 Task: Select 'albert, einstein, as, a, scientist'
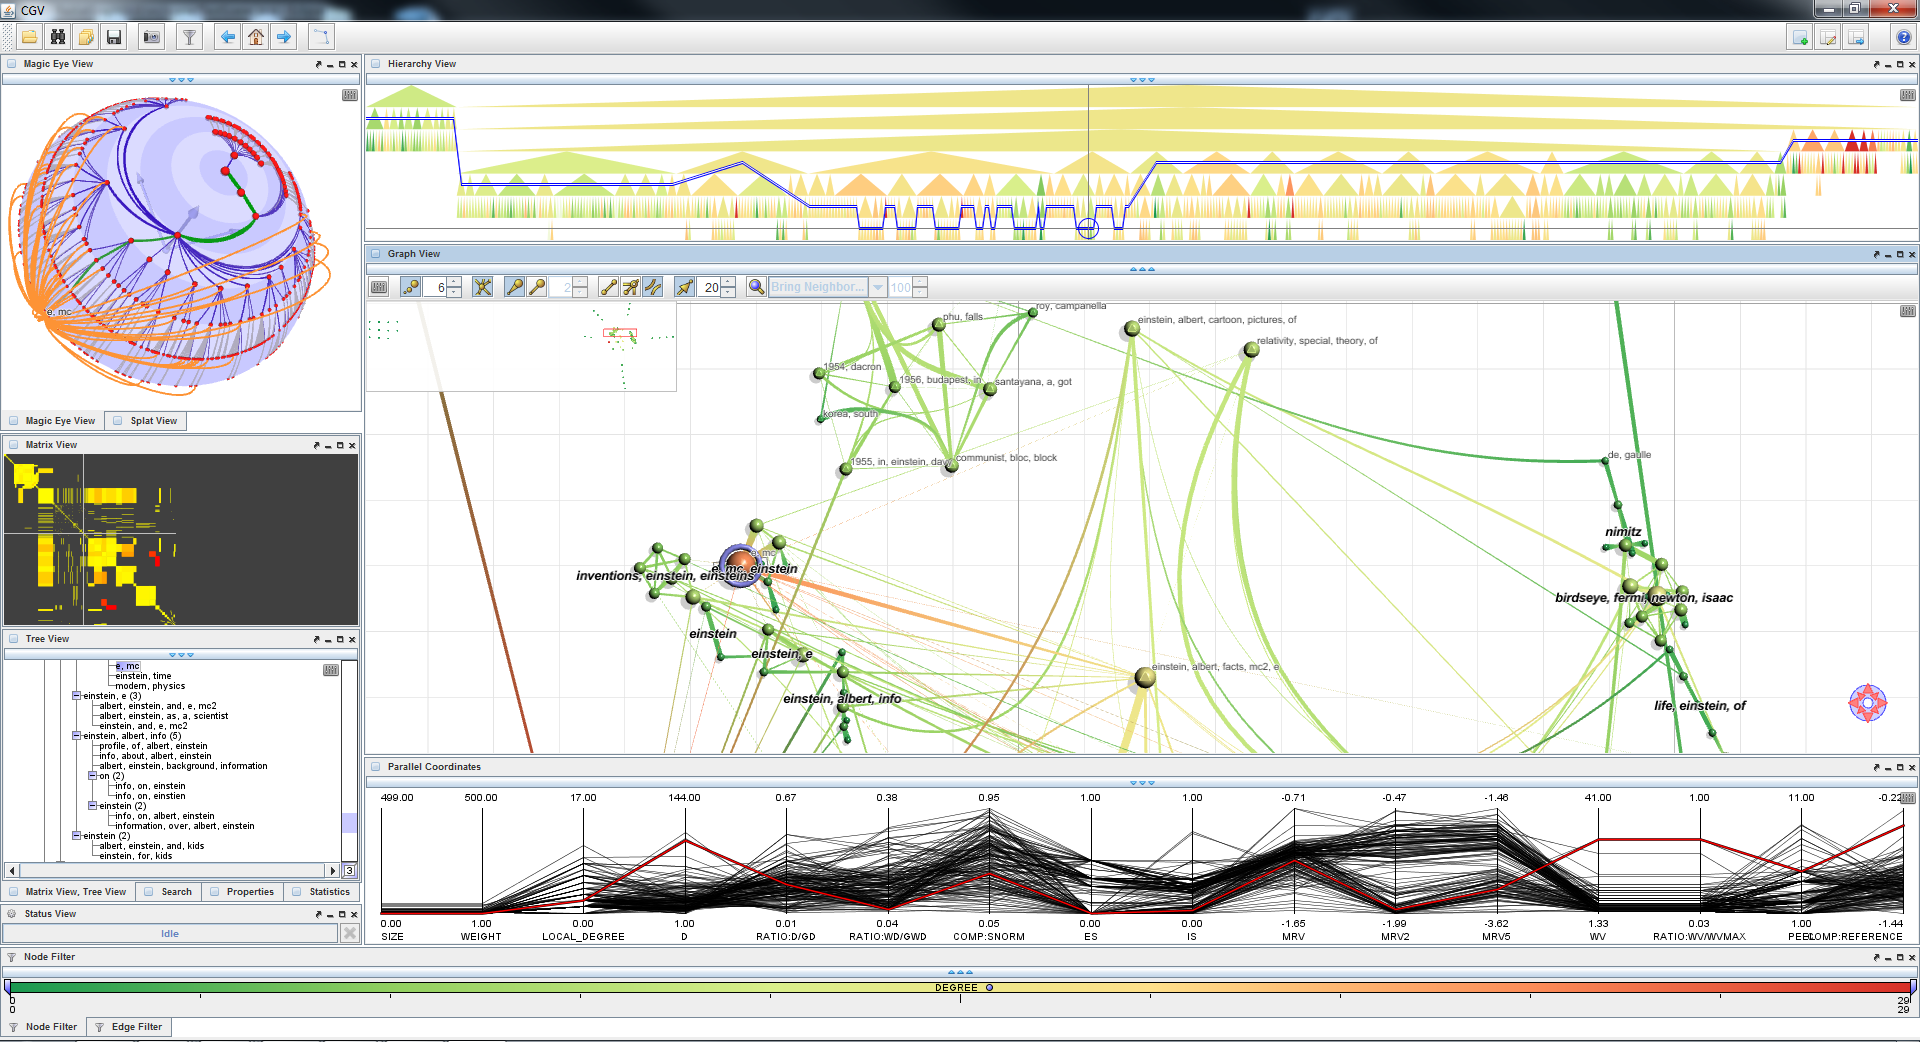[164, 716]
